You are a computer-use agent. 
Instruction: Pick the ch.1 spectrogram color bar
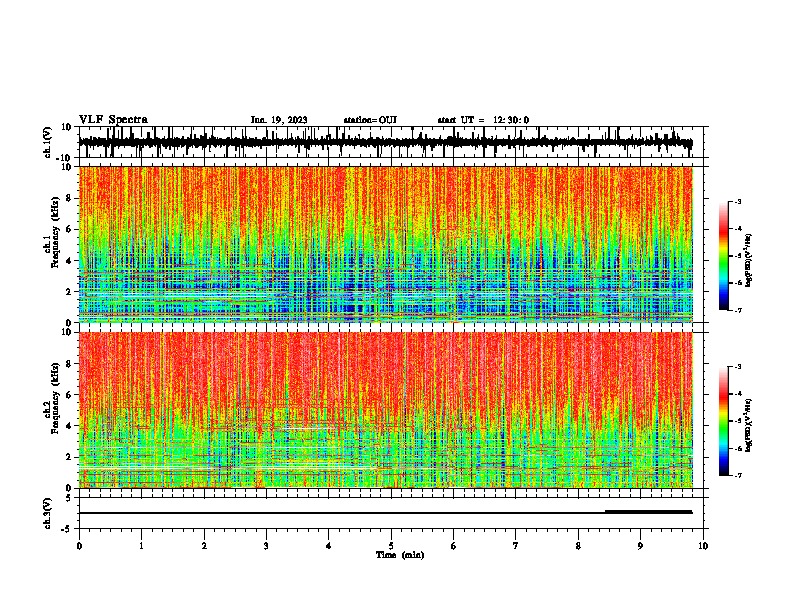[x=723, y=256]
